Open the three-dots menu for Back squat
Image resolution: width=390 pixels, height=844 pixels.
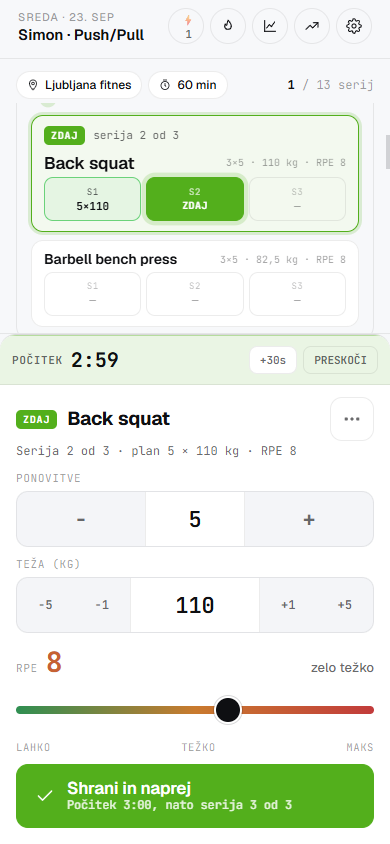coord(352,419)
